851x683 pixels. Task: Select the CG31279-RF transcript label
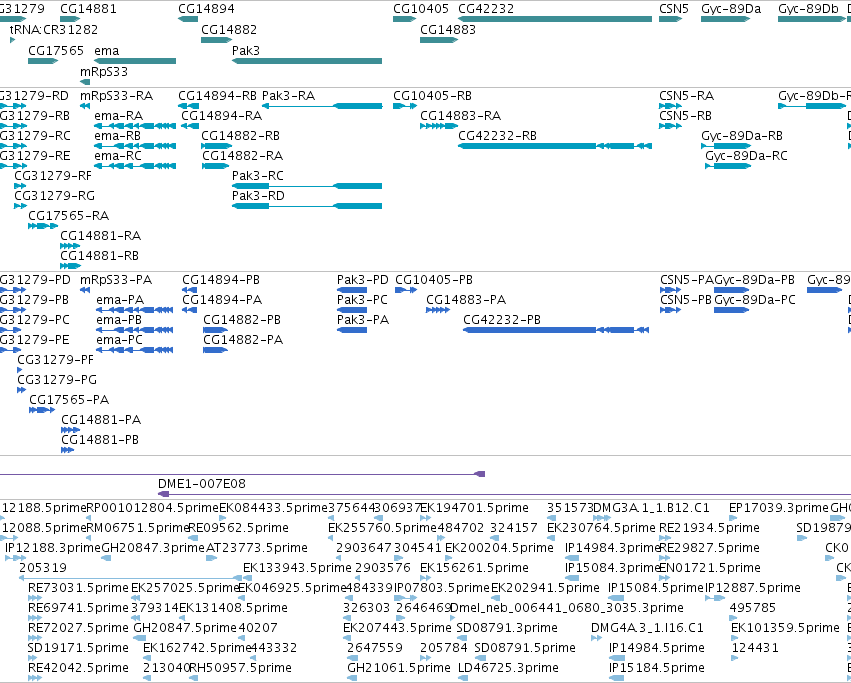(x=53, y=176)
